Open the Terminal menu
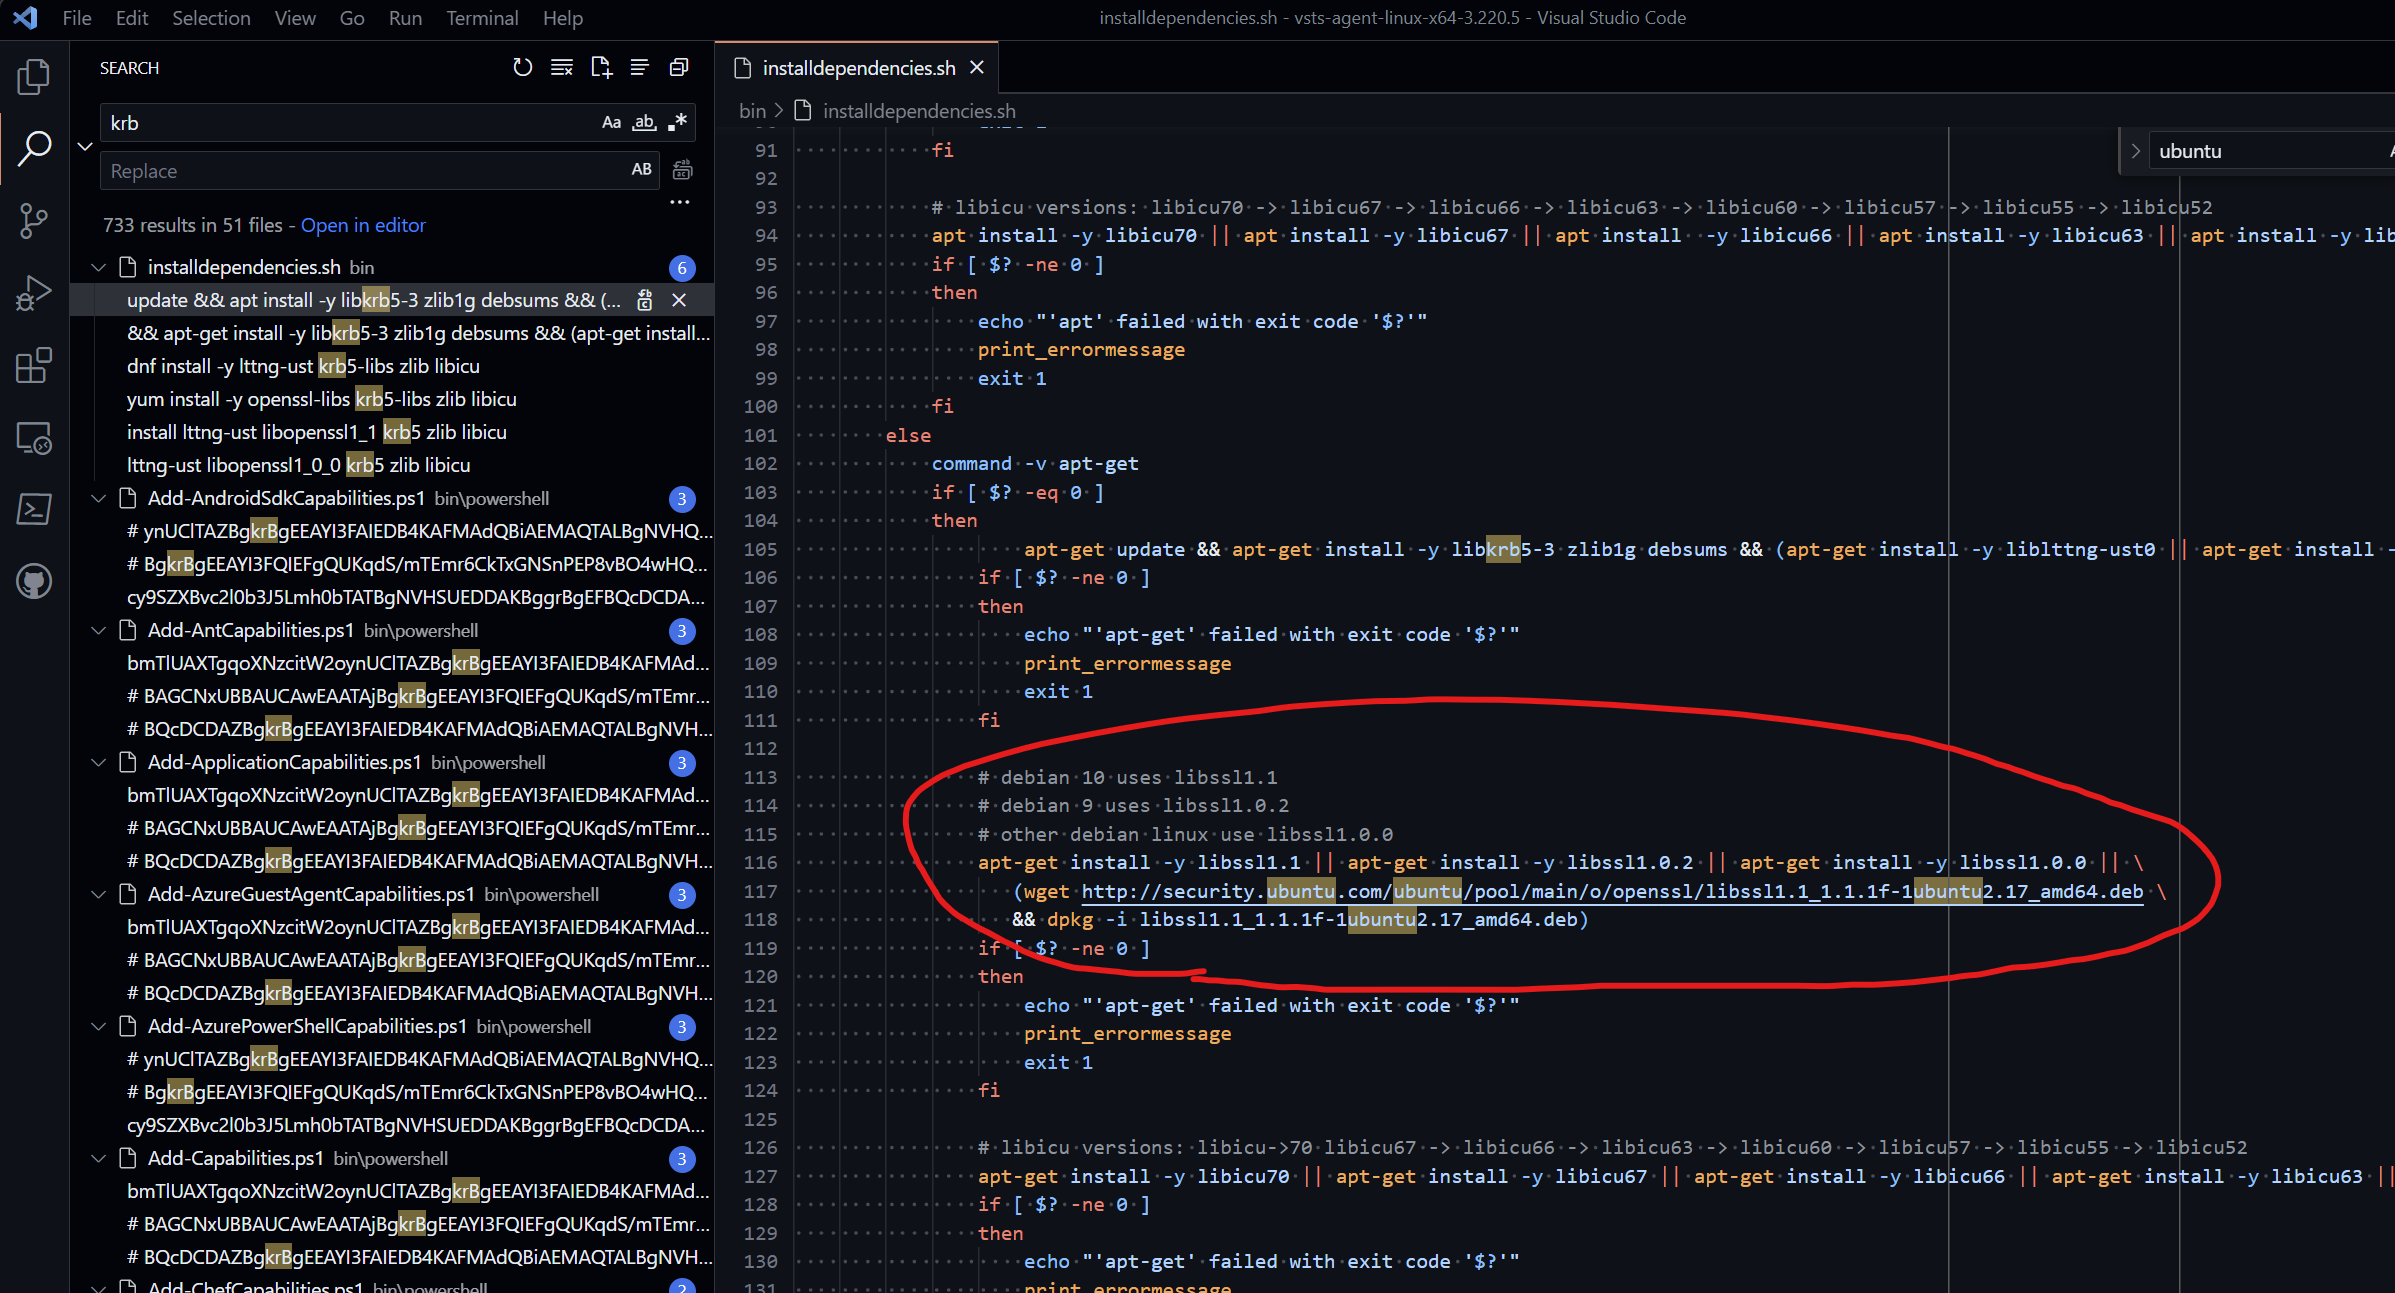The width and height of the screenshot is (2395, 1293). (x=482, y=18)
